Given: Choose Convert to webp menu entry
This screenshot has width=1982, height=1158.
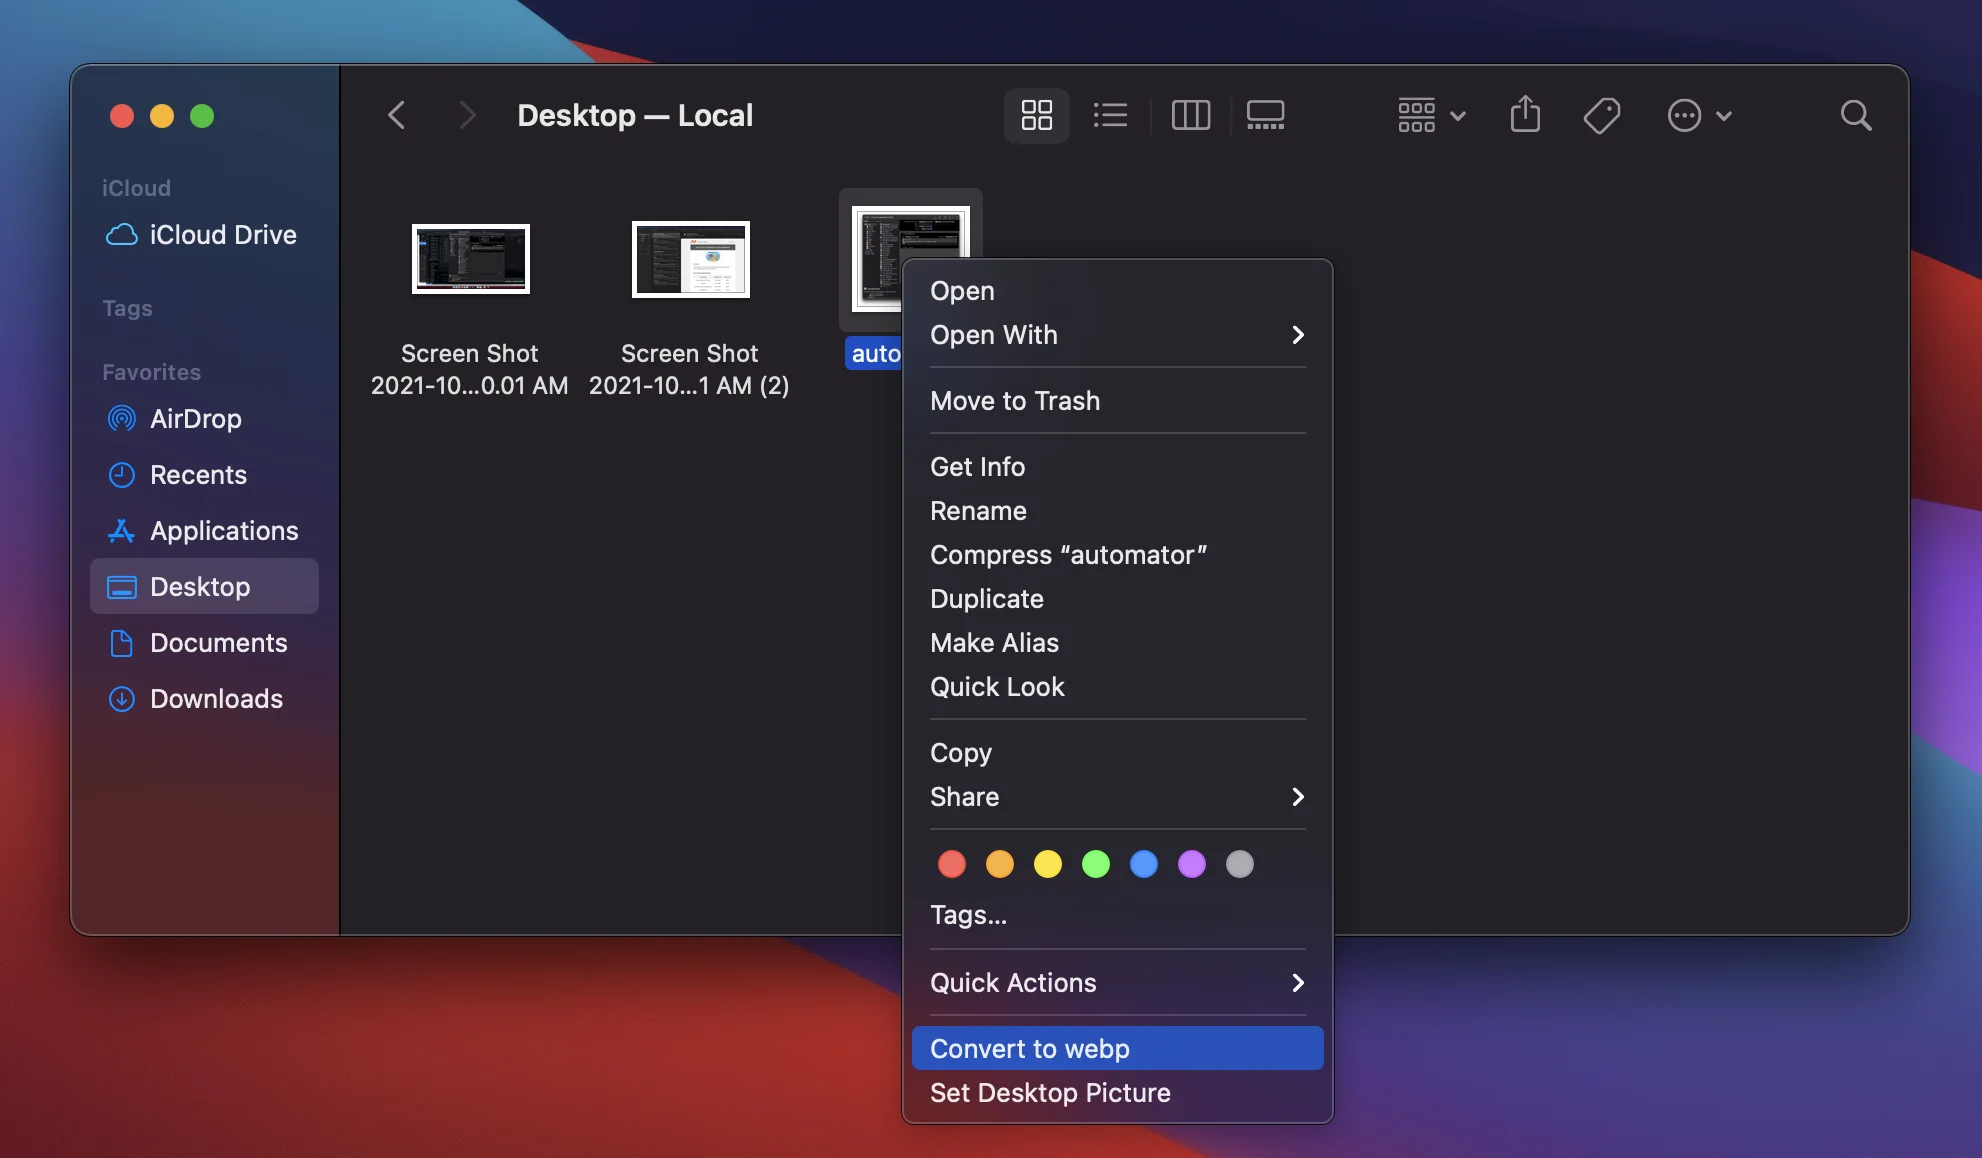Looking at the screenshot, I should pos(1116,1049).
